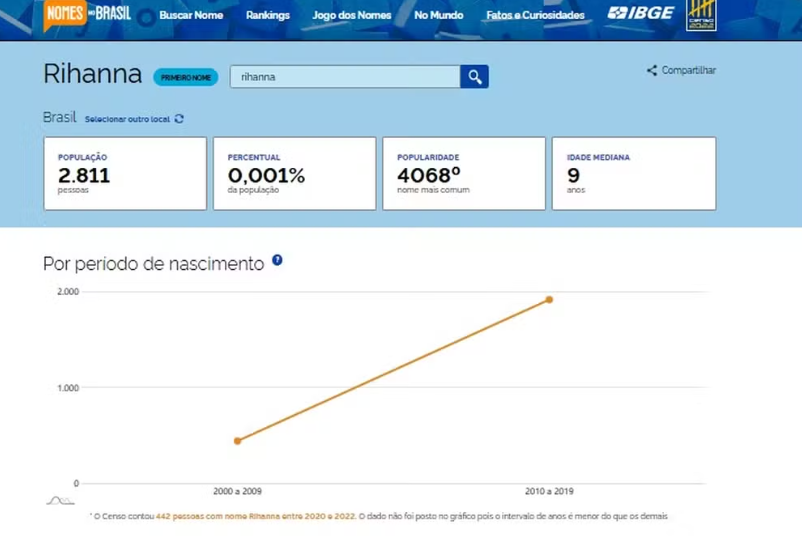This screenshot has width=802, height=536.
Task: Click the Selecionar outro local link
Action: 127,119
